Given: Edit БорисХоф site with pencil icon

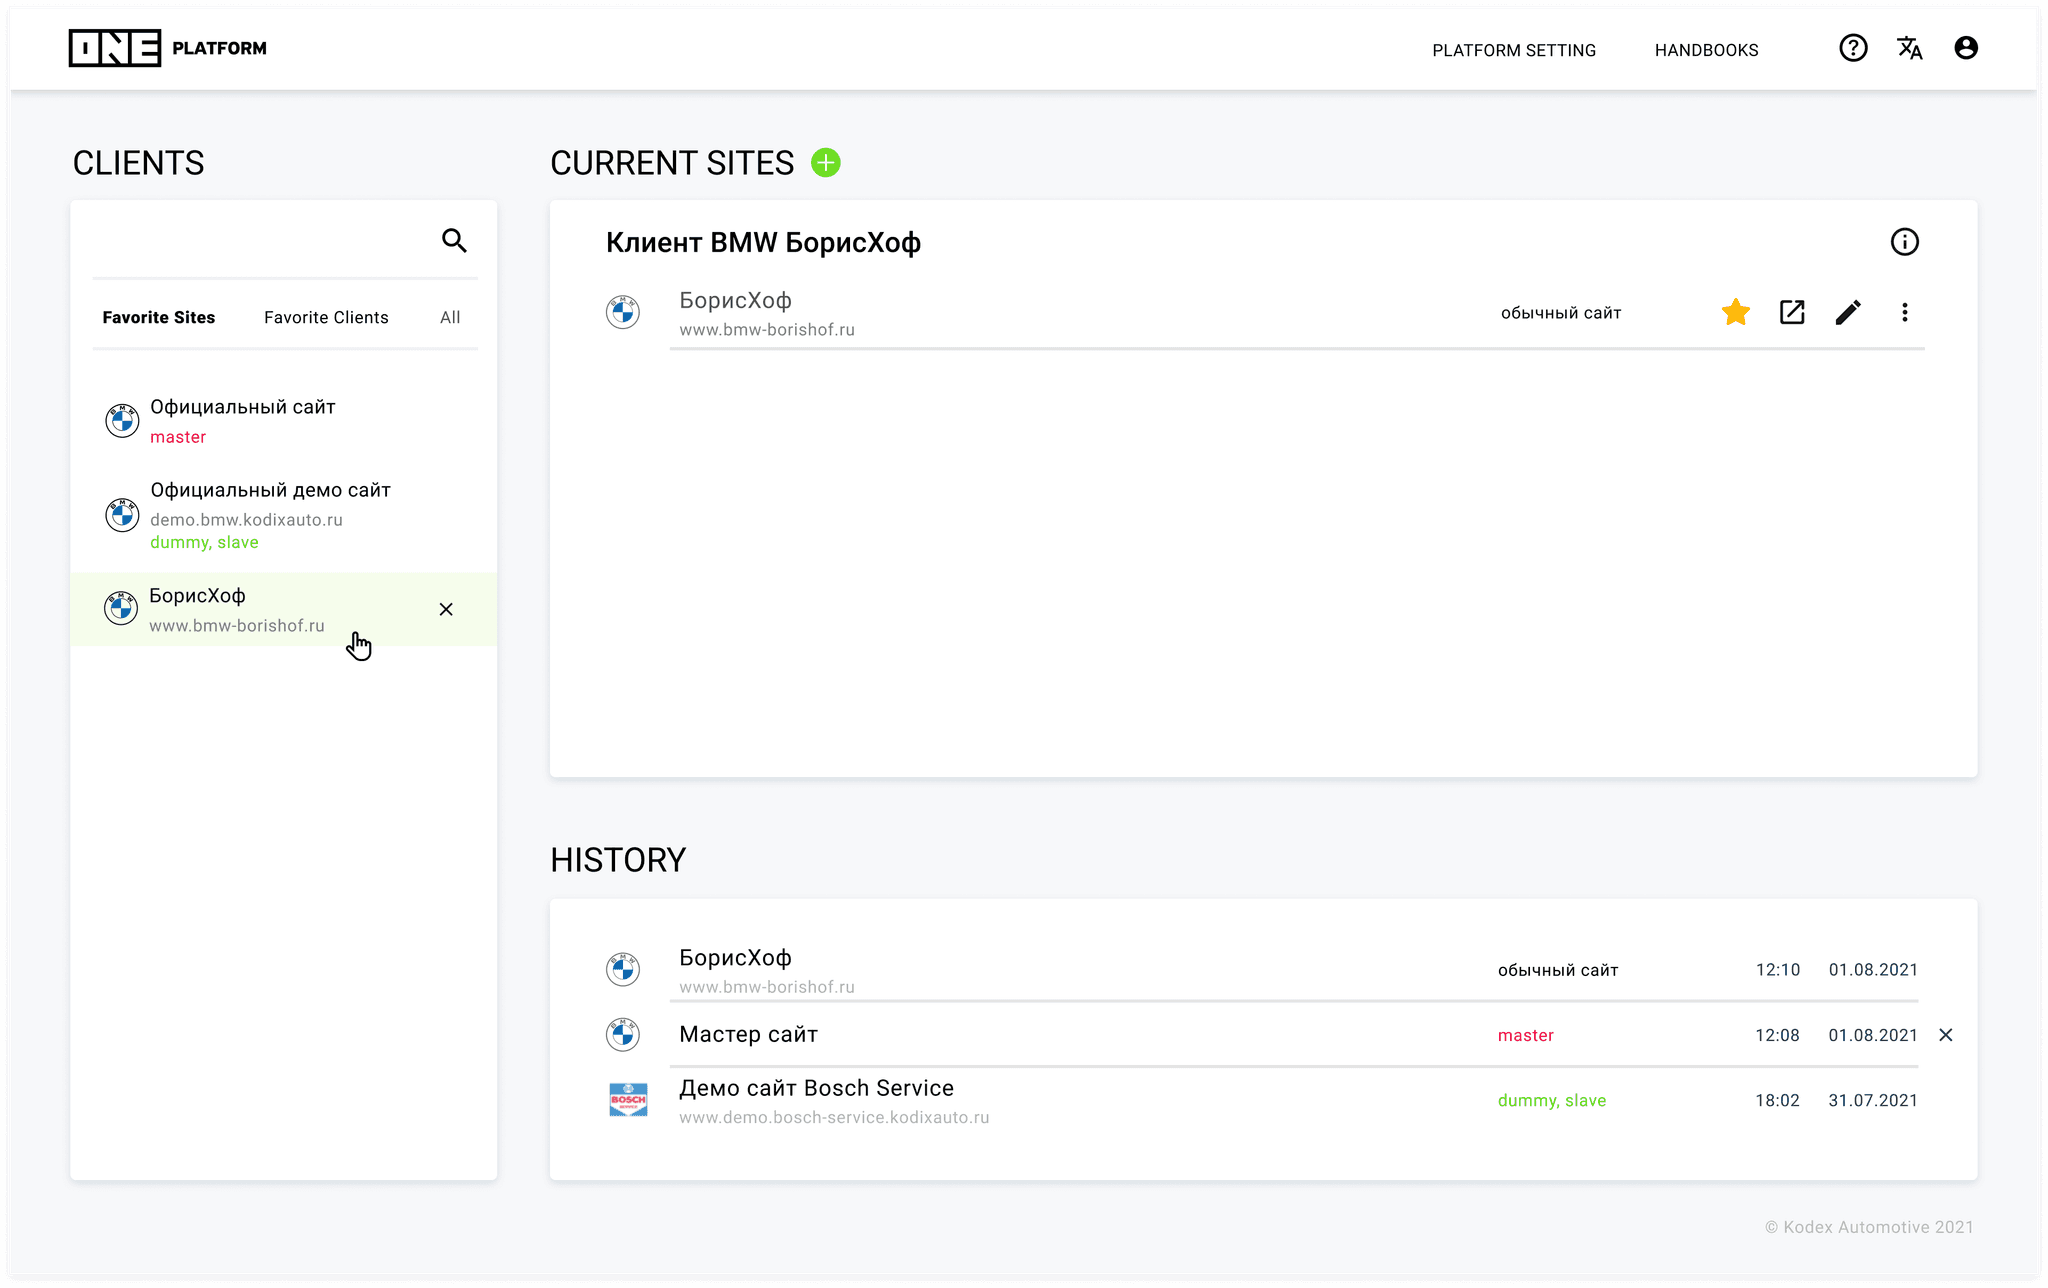Looking at the screenshot, I should click(x=1848, y=312).
